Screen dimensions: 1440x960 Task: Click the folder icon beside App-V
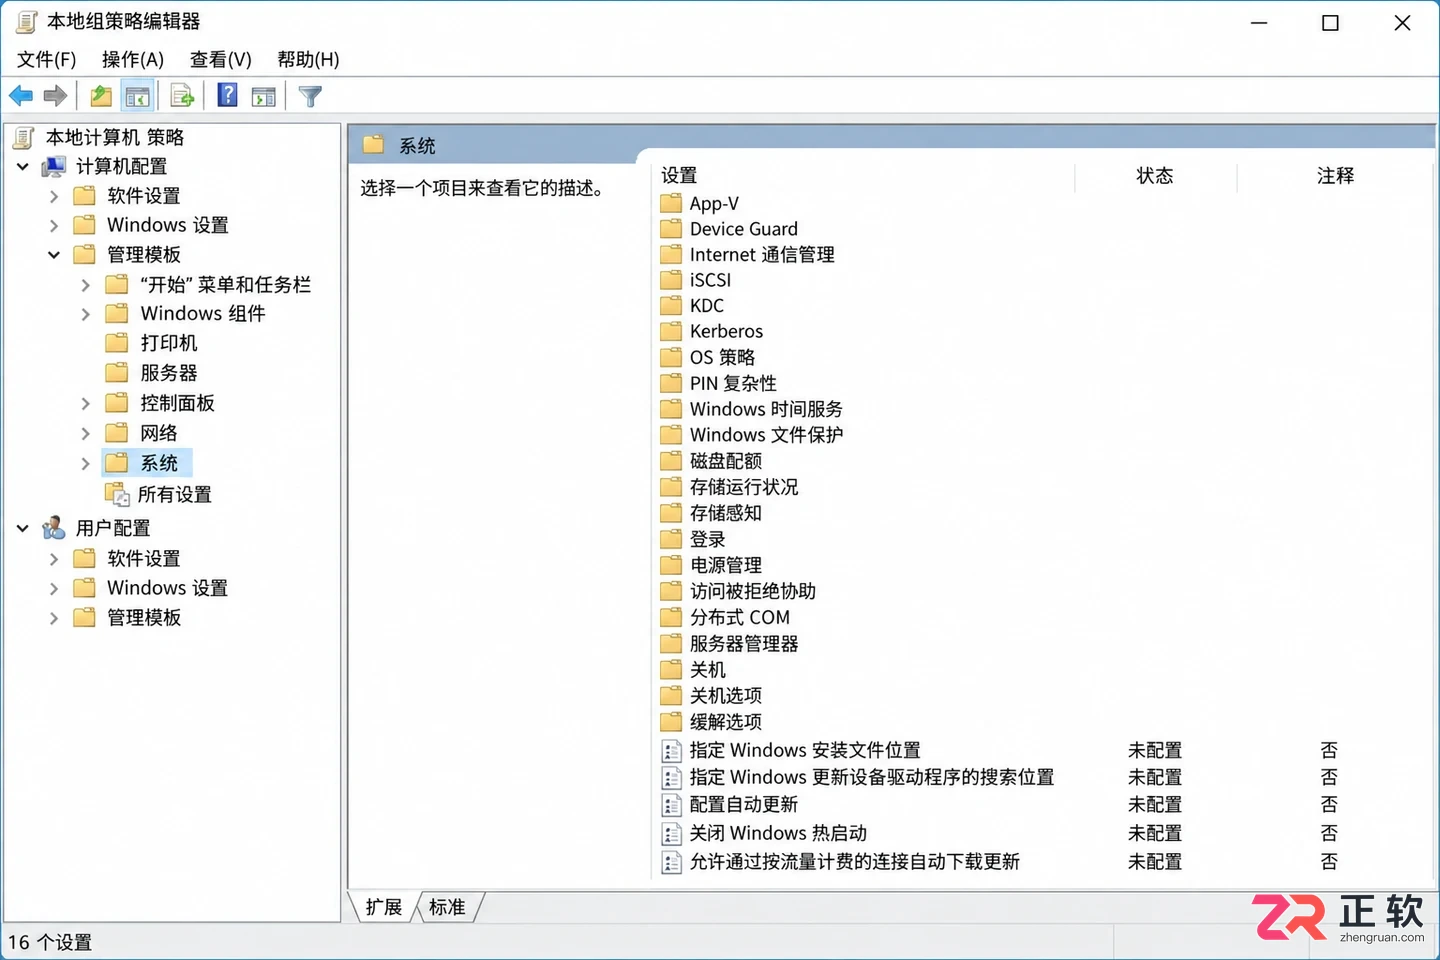pos(671,204)
